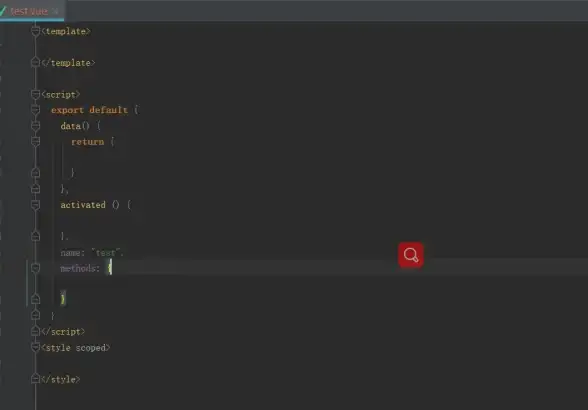Click the 'activated' method name
Image resolution: width=588 pixels, height=410 pixels.
[x=83, y=205]
